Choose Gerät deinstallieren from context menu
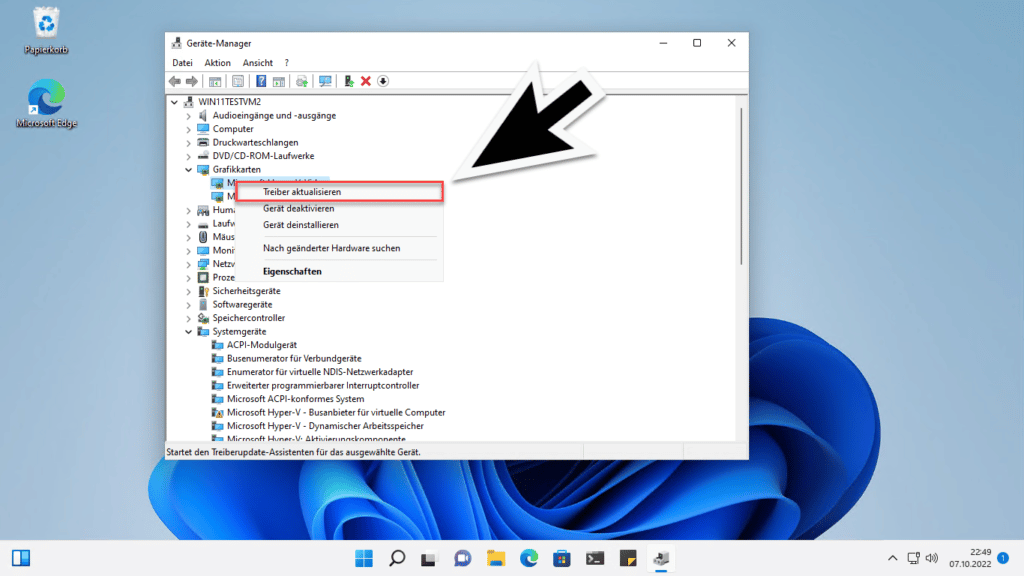 (x=340, y=225)
